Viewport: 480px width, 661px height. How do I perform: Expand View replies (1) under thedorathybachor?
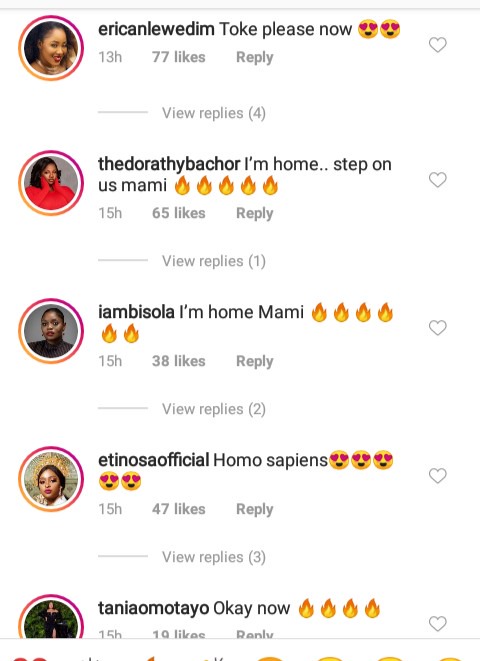click(214, 261)
